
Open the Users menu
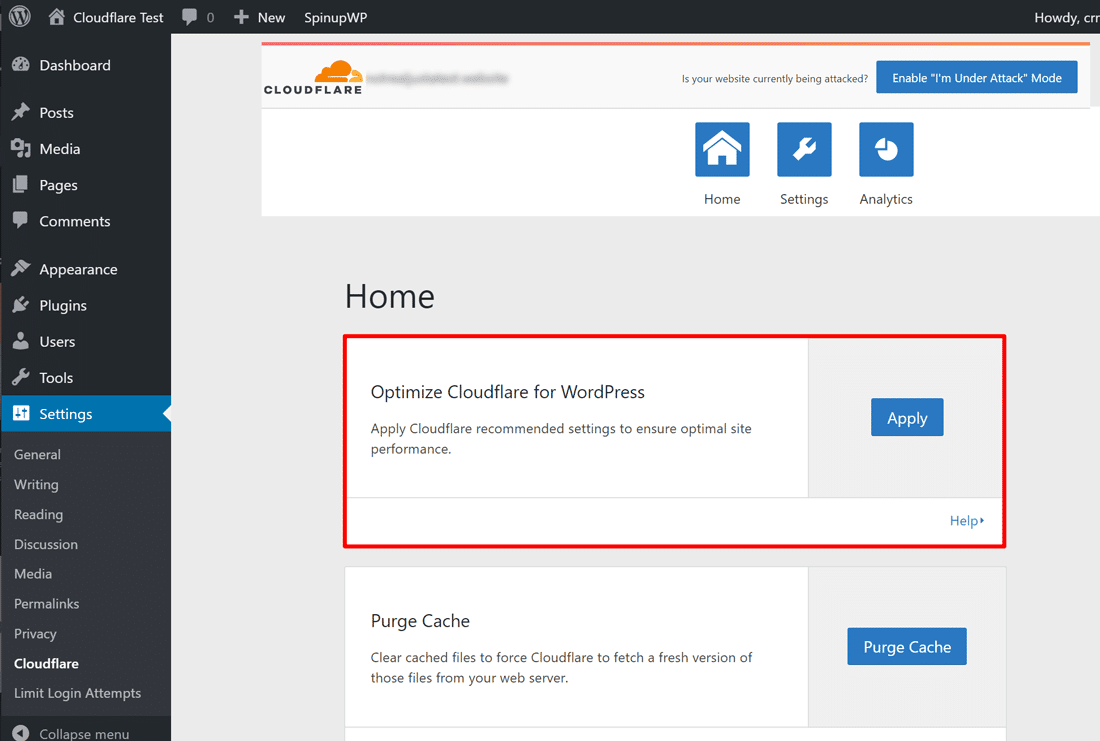pos(57,342)
